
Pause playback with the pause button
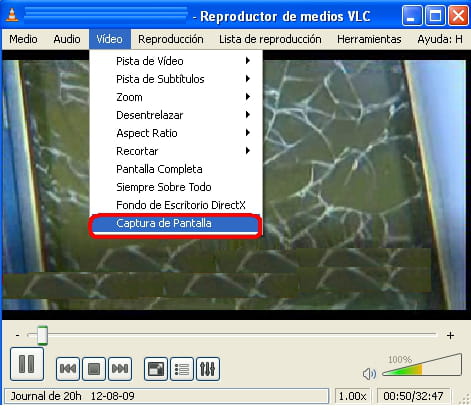(x=27, y=364)
